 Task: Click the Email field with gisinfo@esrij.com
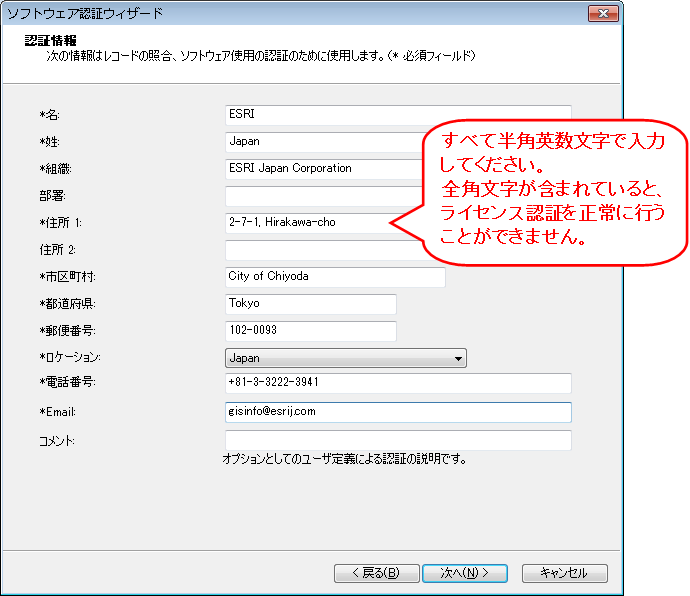click(398, 412)
